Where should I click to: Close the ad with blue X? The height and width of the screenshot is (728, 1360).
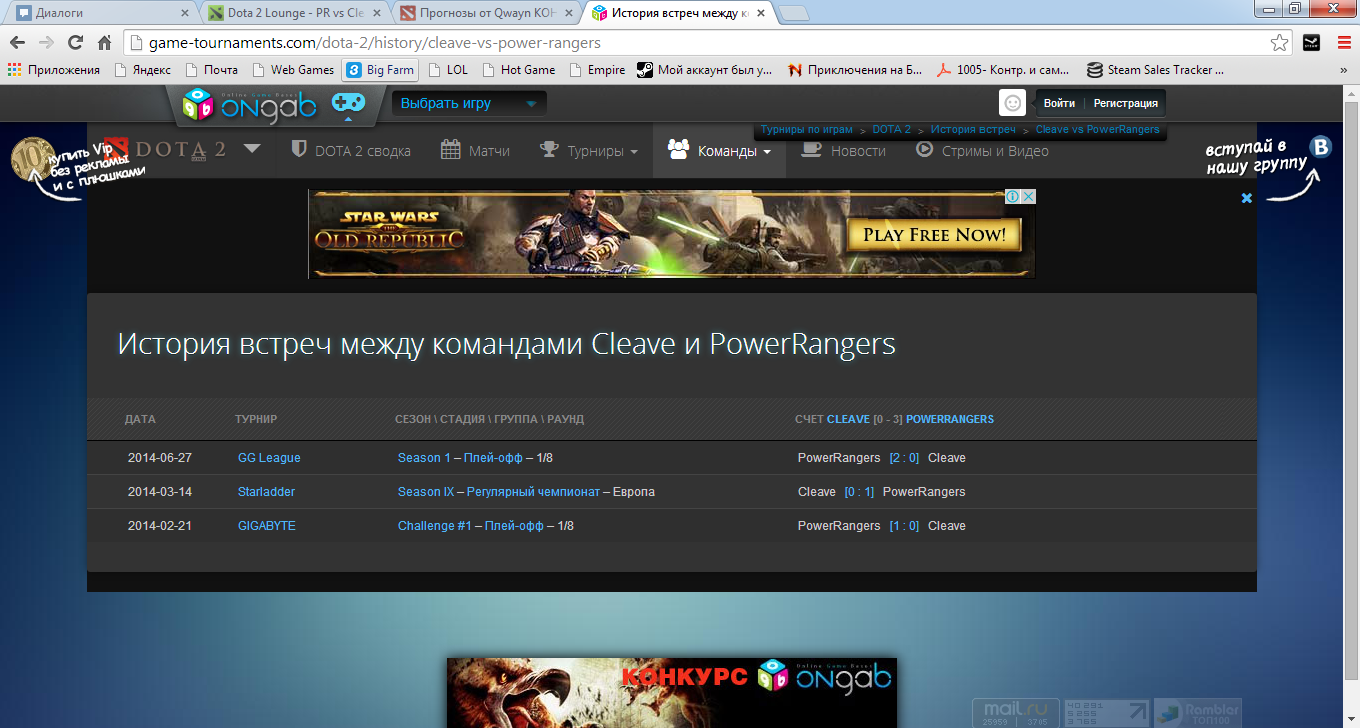(x=1246, y=198)
